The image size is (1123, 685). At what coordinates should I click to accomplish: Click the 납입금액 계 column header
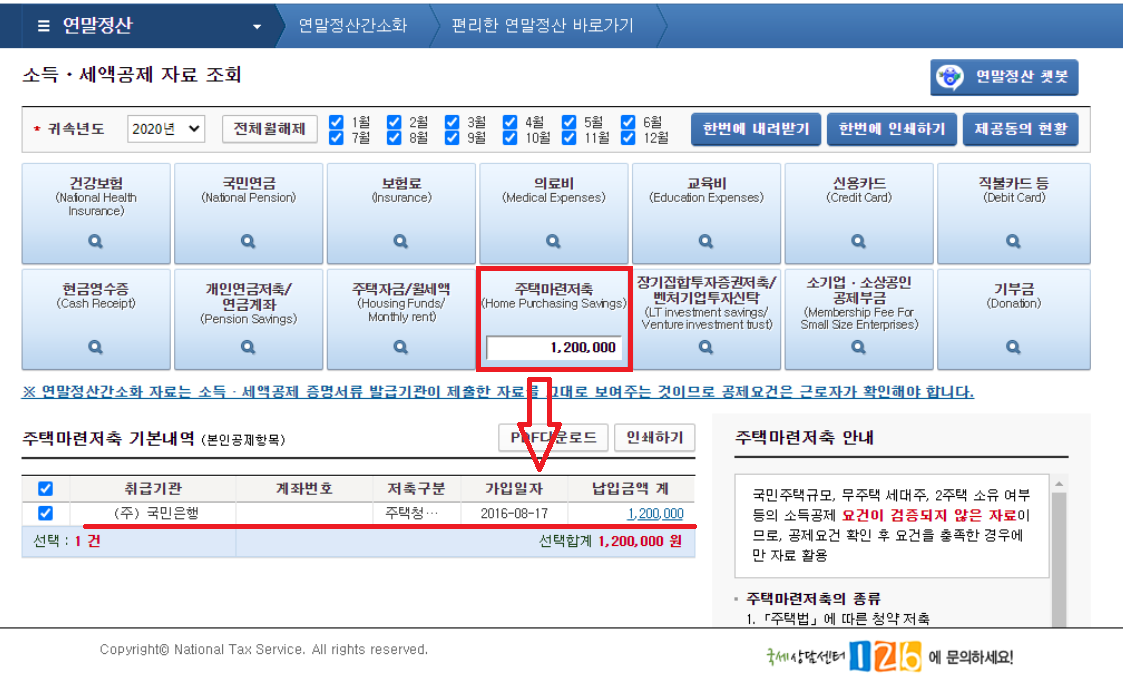(x=631, y=489)
